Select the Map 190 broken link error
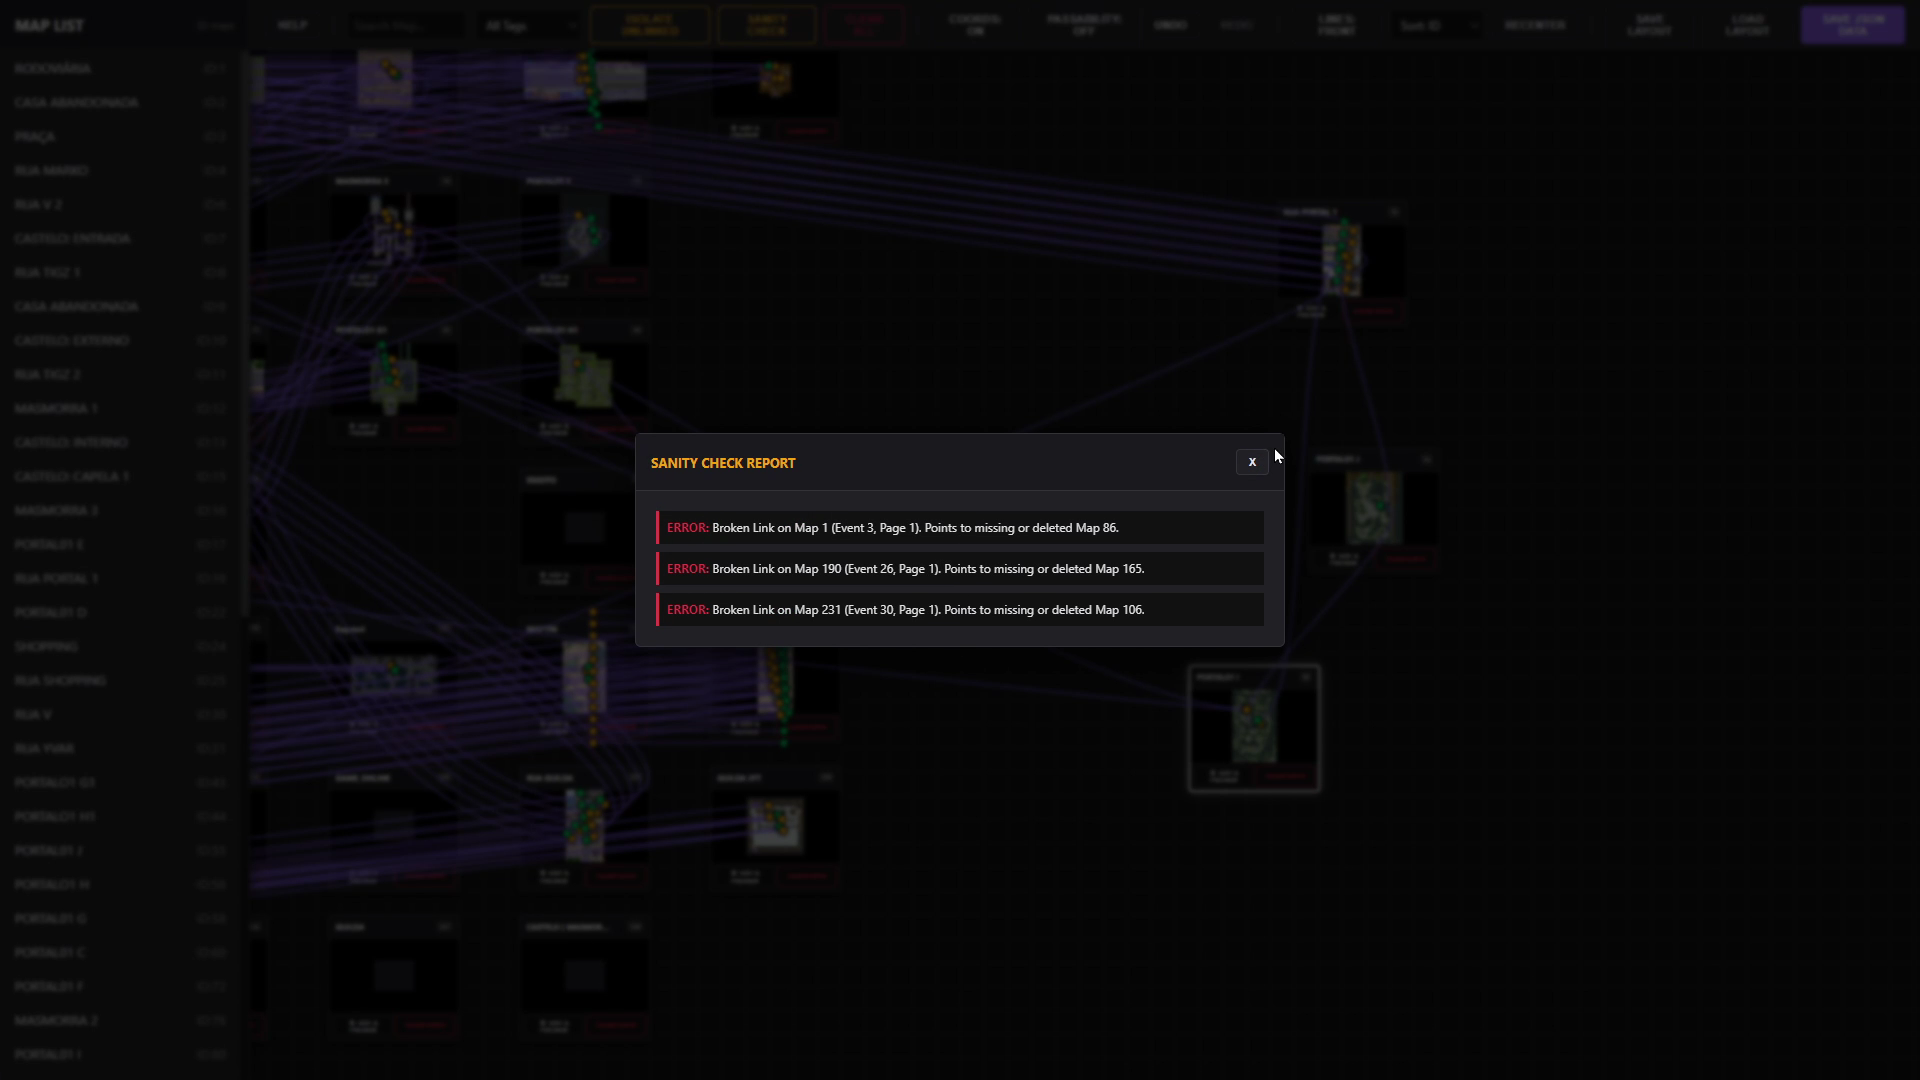The width and height of the screenshot is (1920, 1080). (960, 569)
